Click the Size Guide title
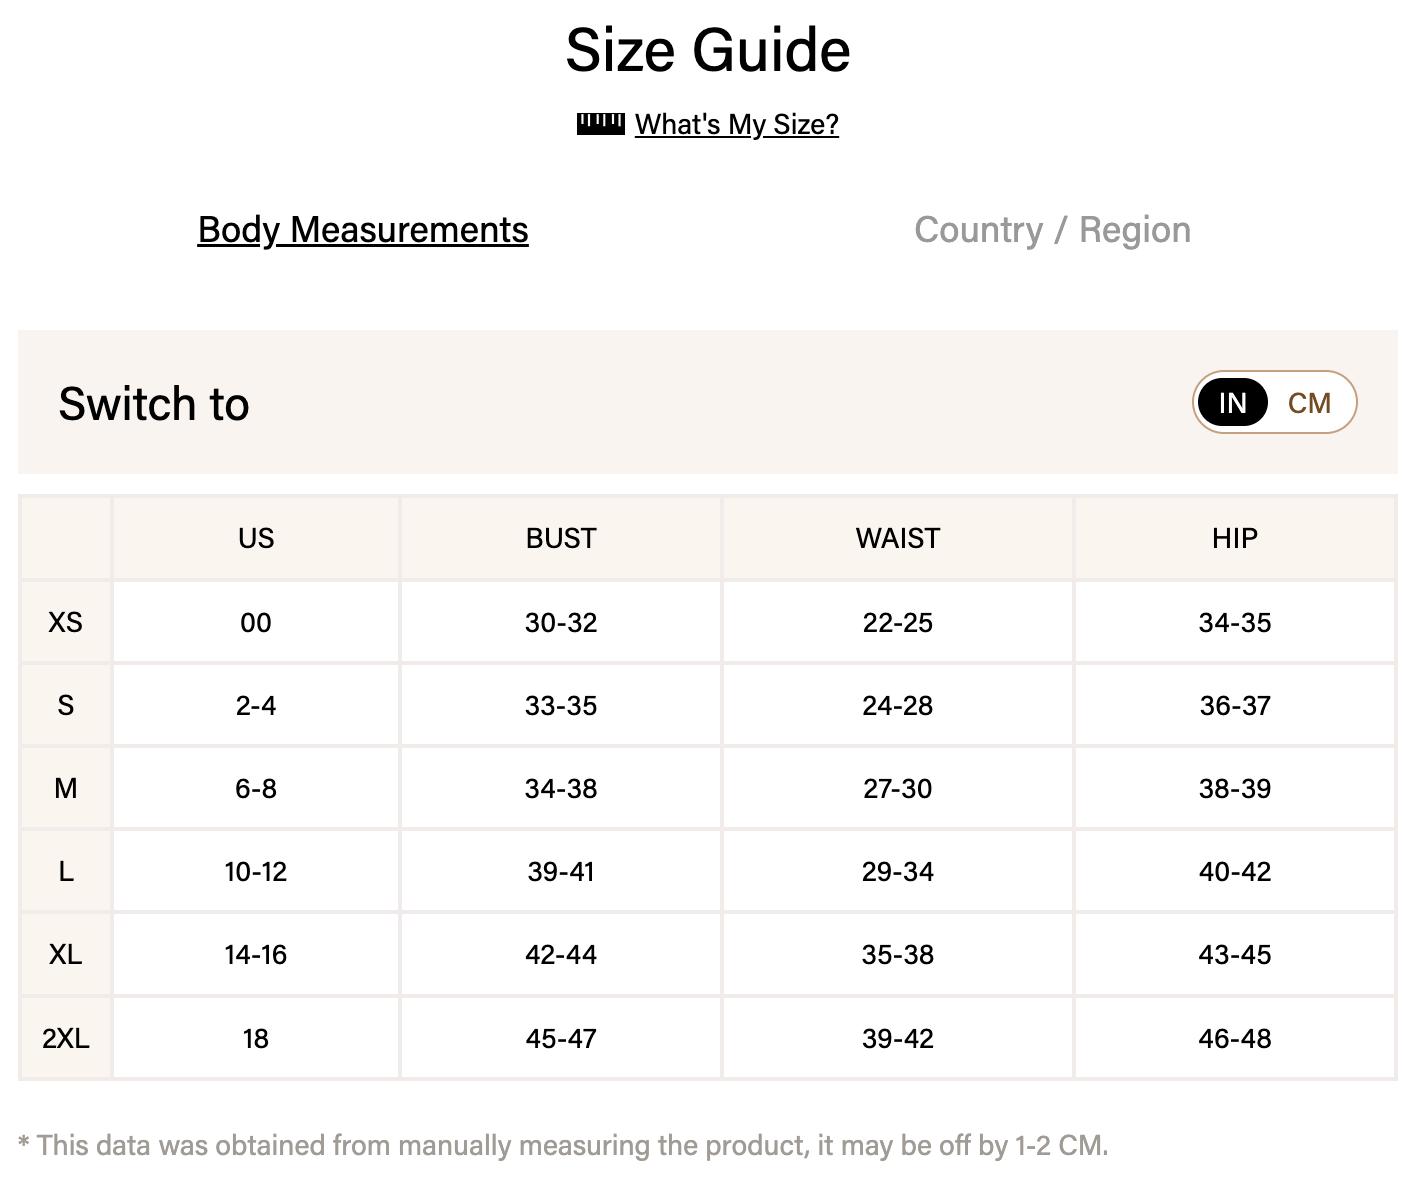The height and width of the screenshot is (1189, 1421). point(708,49)
